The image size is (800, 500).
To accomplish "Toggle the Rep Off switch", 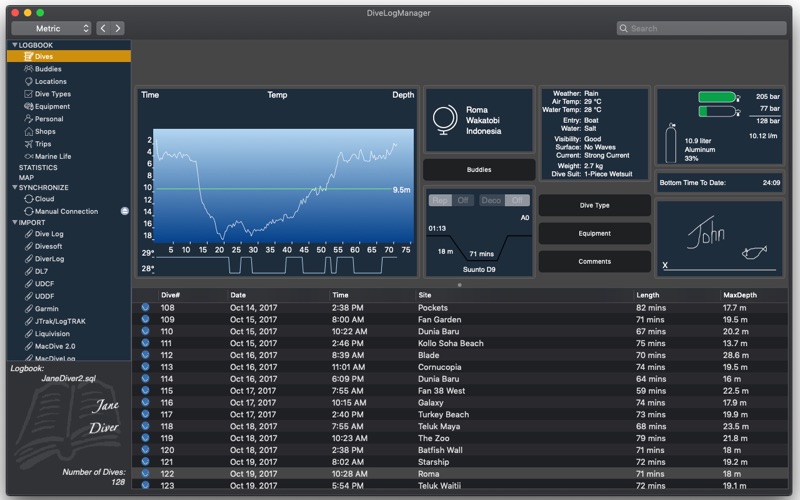I will pos(451,200).
